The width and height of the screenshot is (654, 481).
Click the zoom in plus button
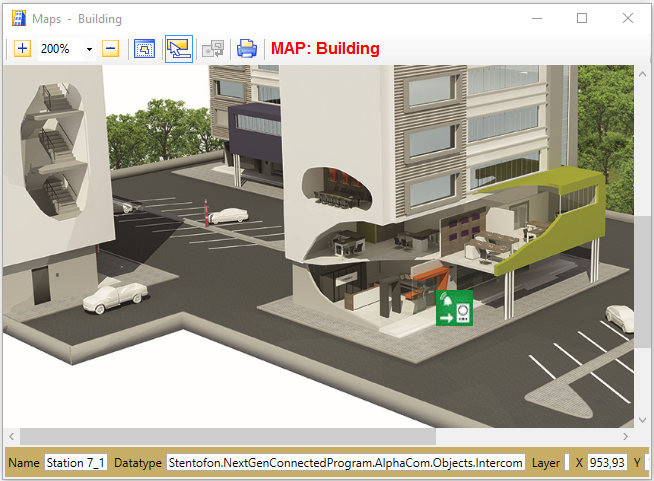[x=23, y=48]
